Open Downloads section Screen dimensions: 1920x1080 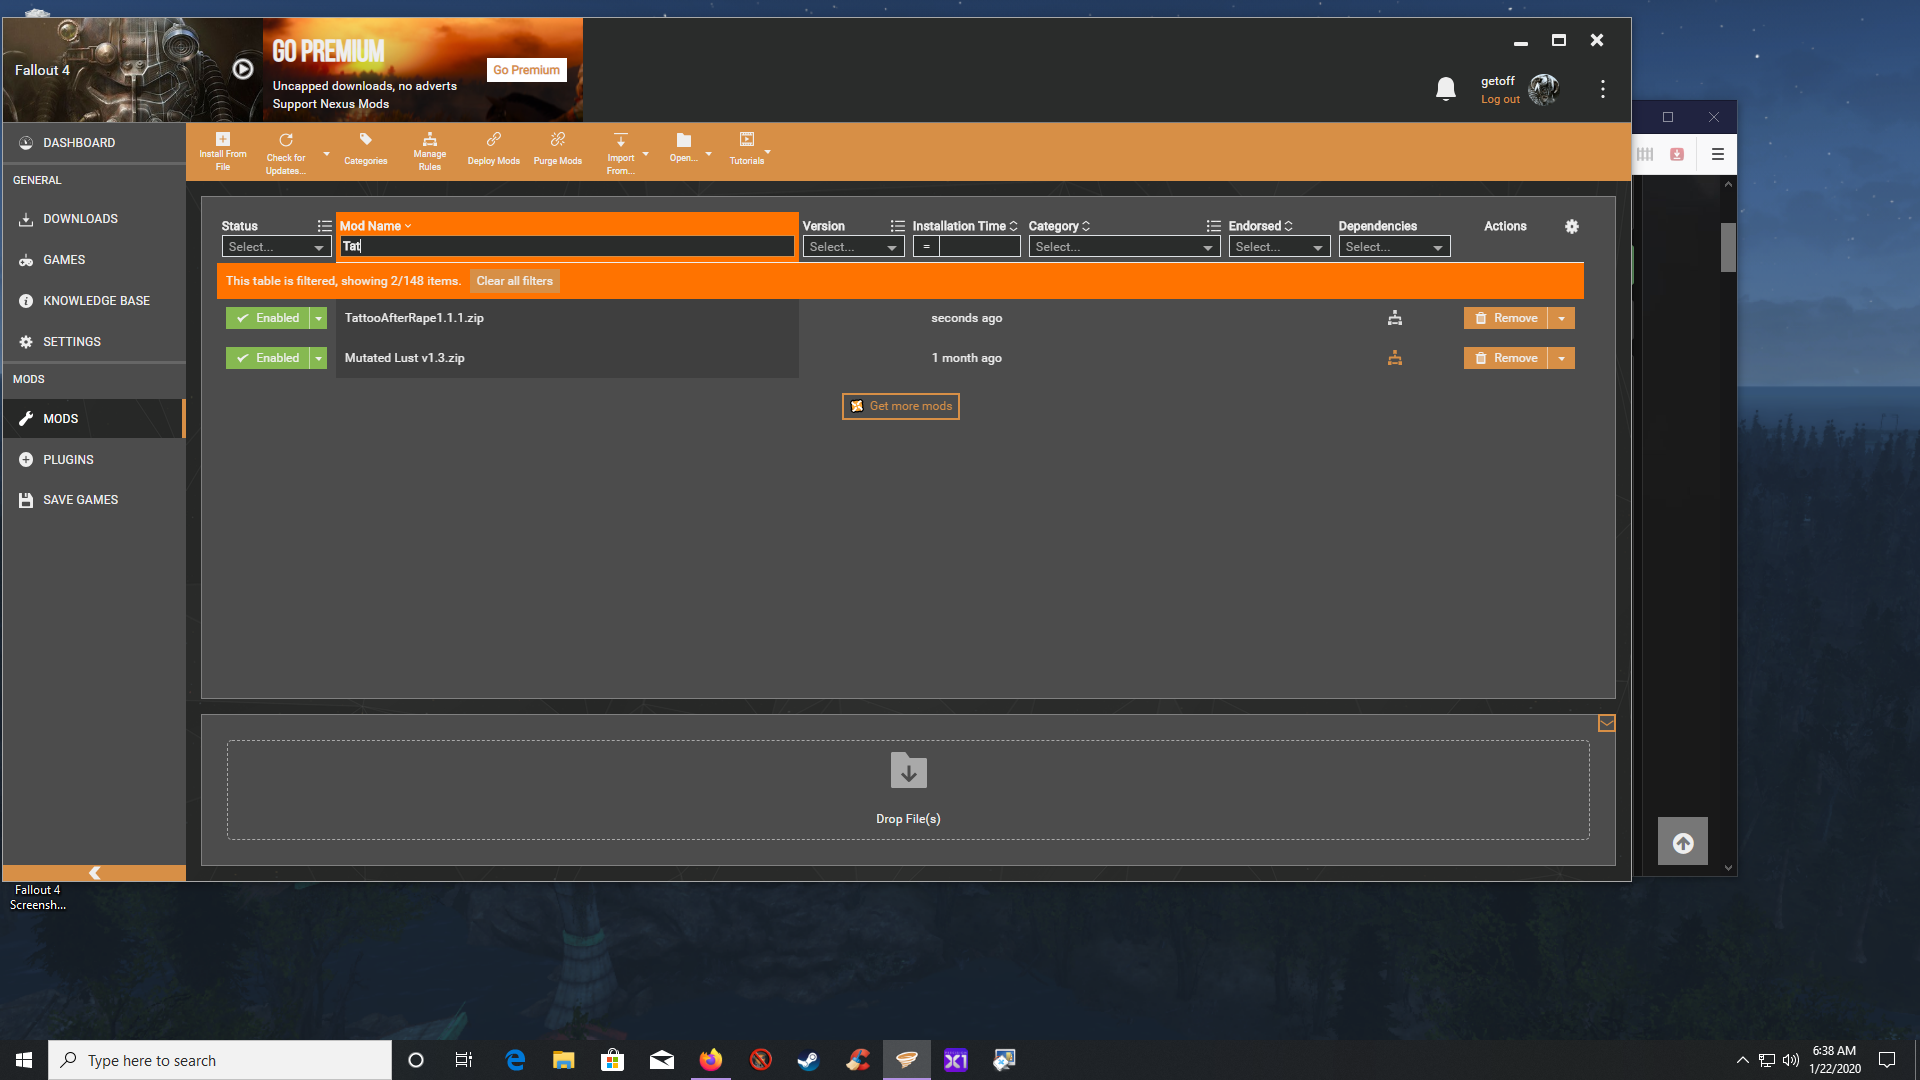tap(94, 219)
